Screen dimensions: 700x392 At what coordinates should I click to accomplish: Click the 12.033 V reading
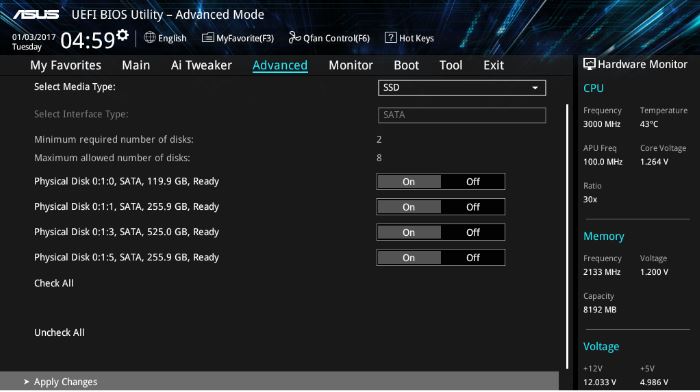600,382
